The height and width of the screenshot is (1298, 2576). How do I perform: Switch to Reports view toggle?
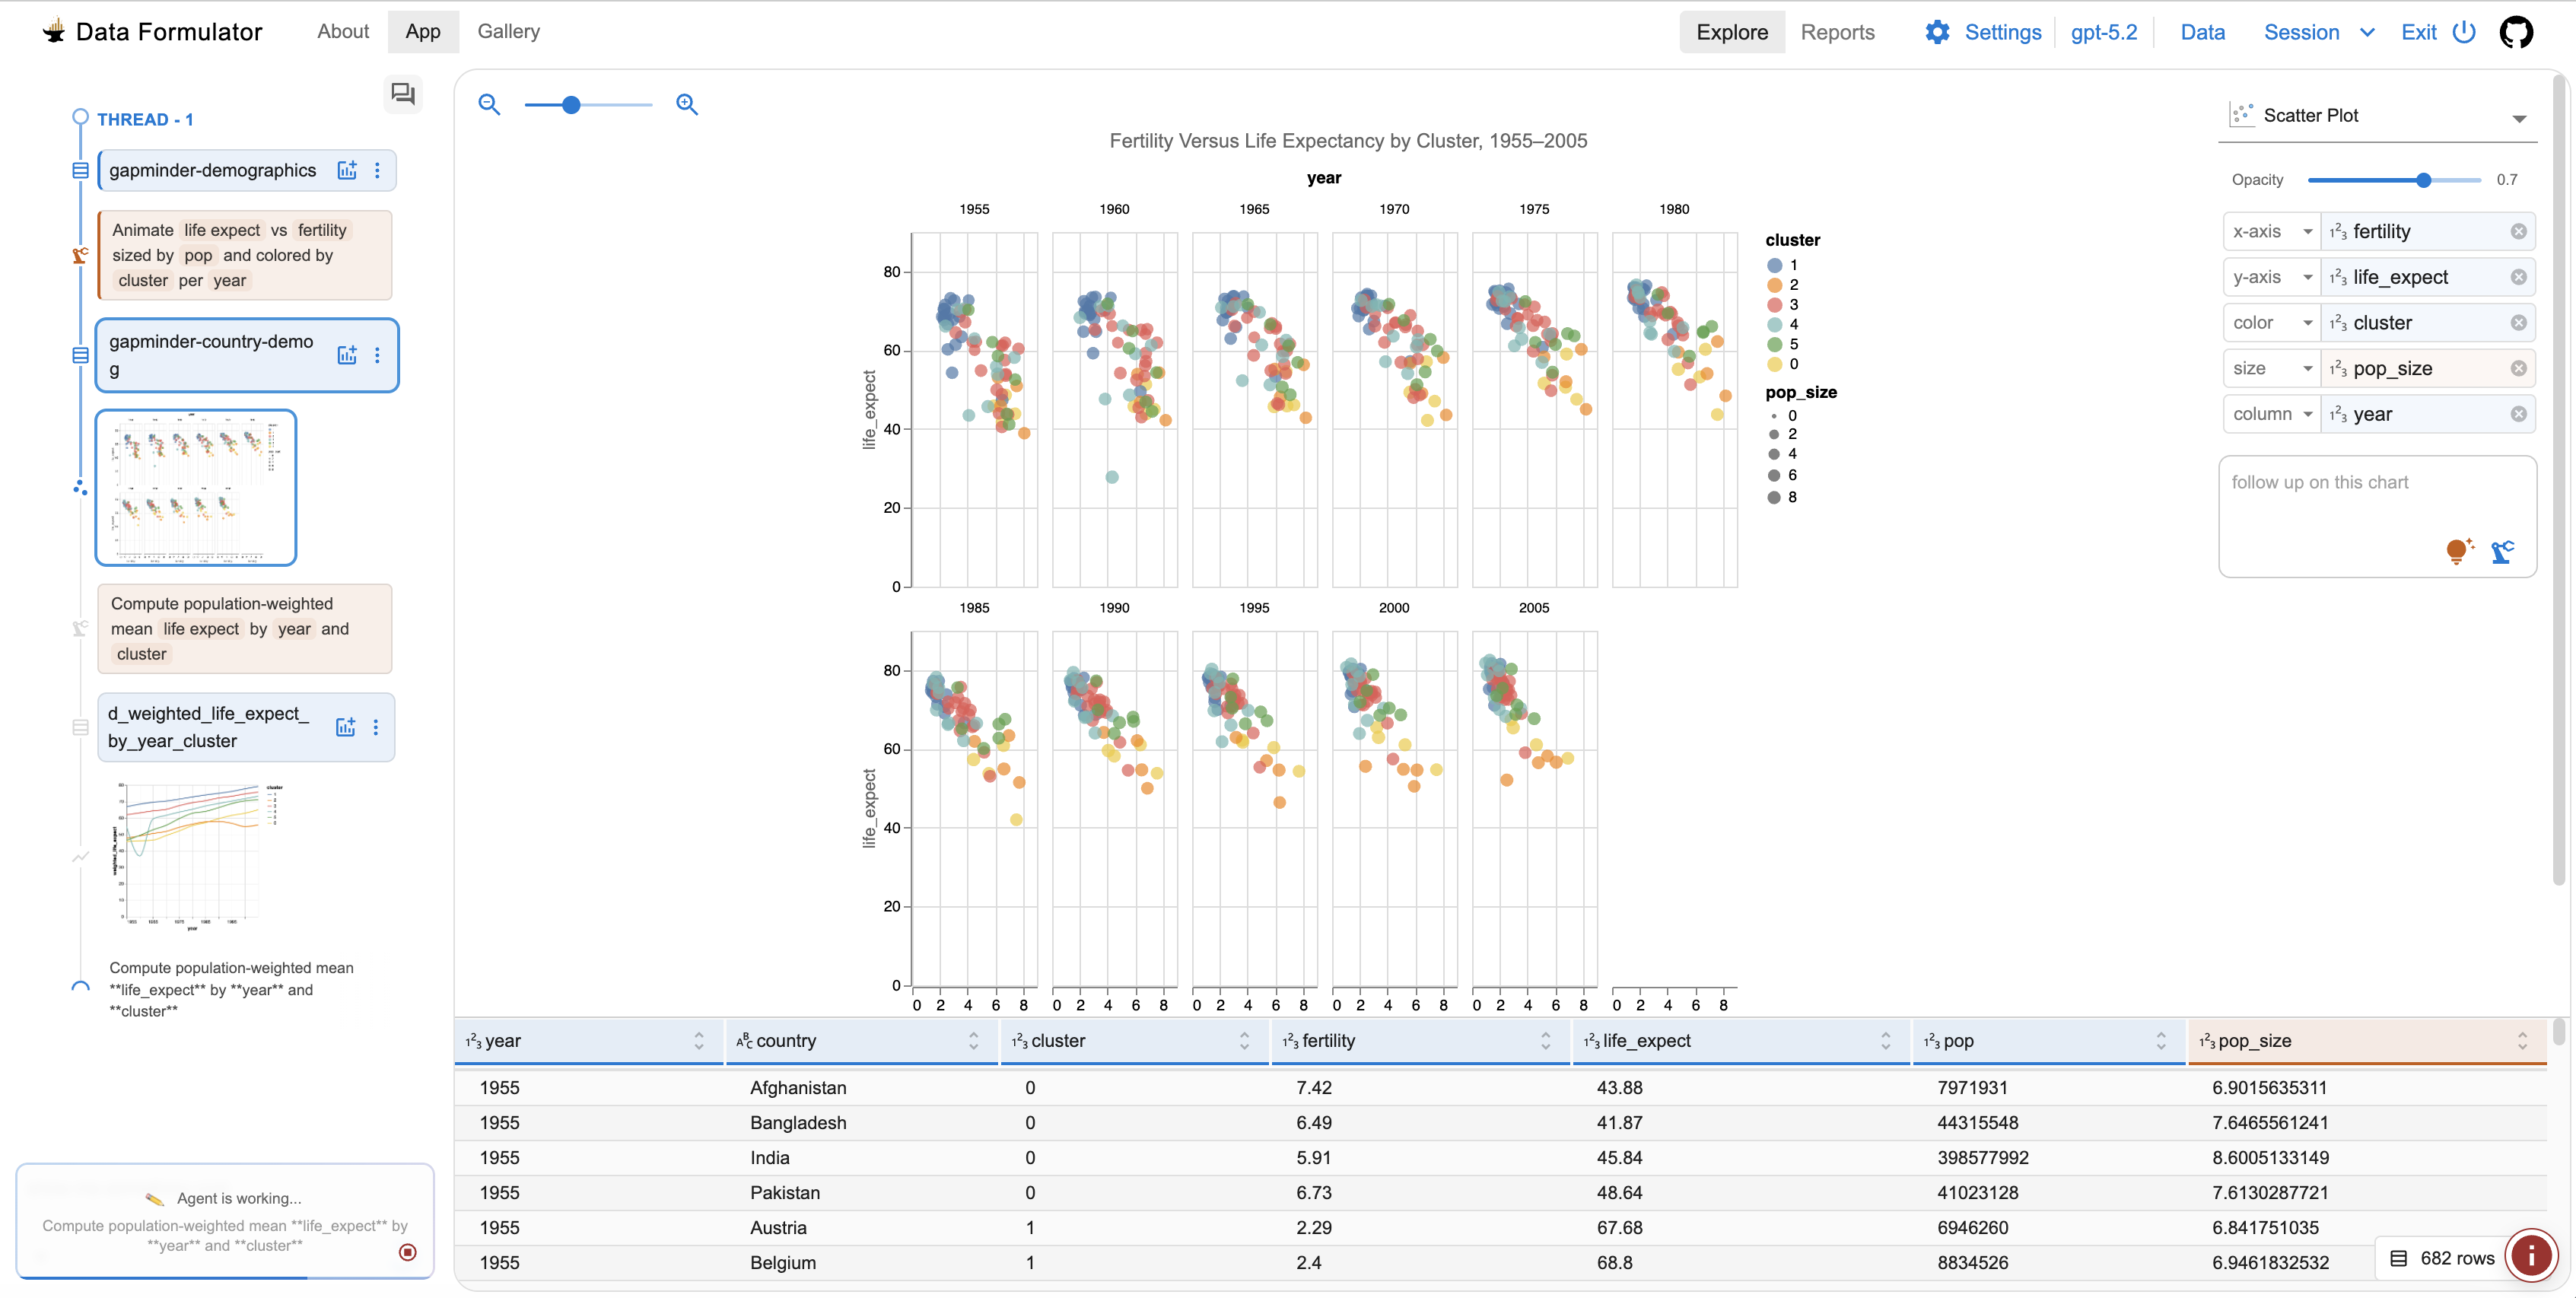(1837, 32)
